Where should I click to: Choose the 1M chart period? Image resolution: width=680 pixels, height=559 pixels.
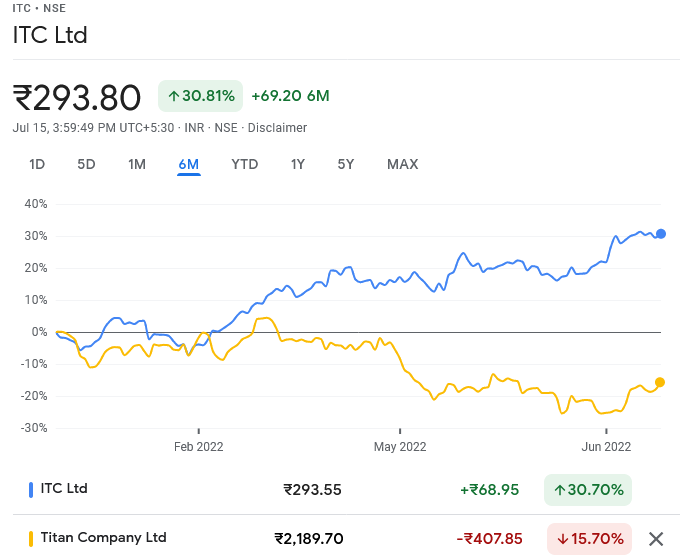click(137, 164)
